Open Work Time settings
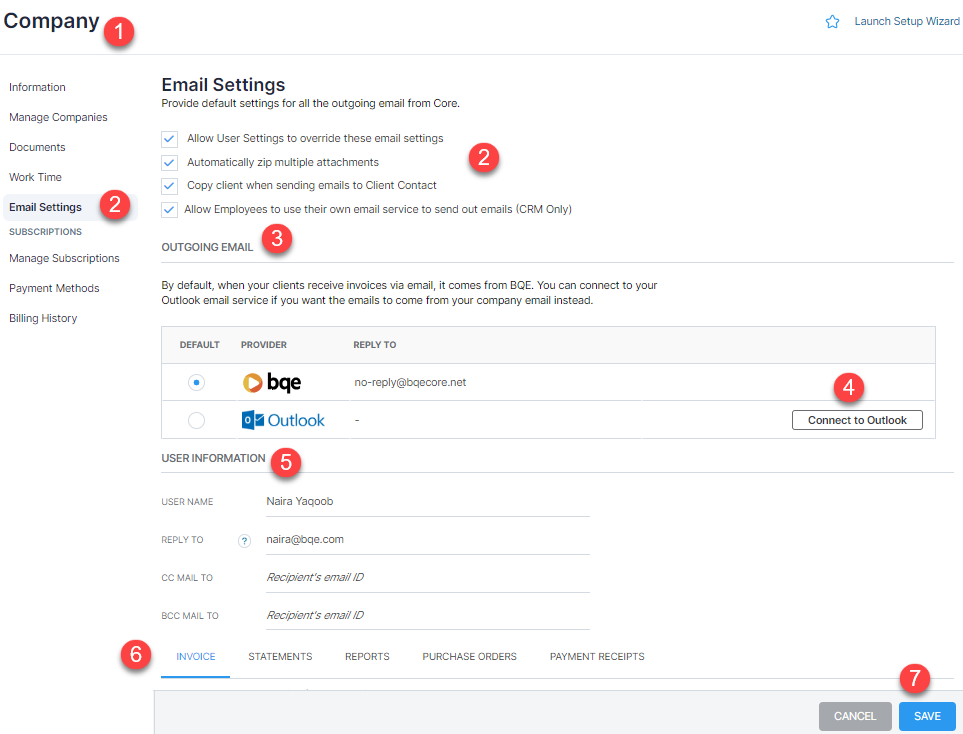The image size is (963, 734). pos(36,177)
